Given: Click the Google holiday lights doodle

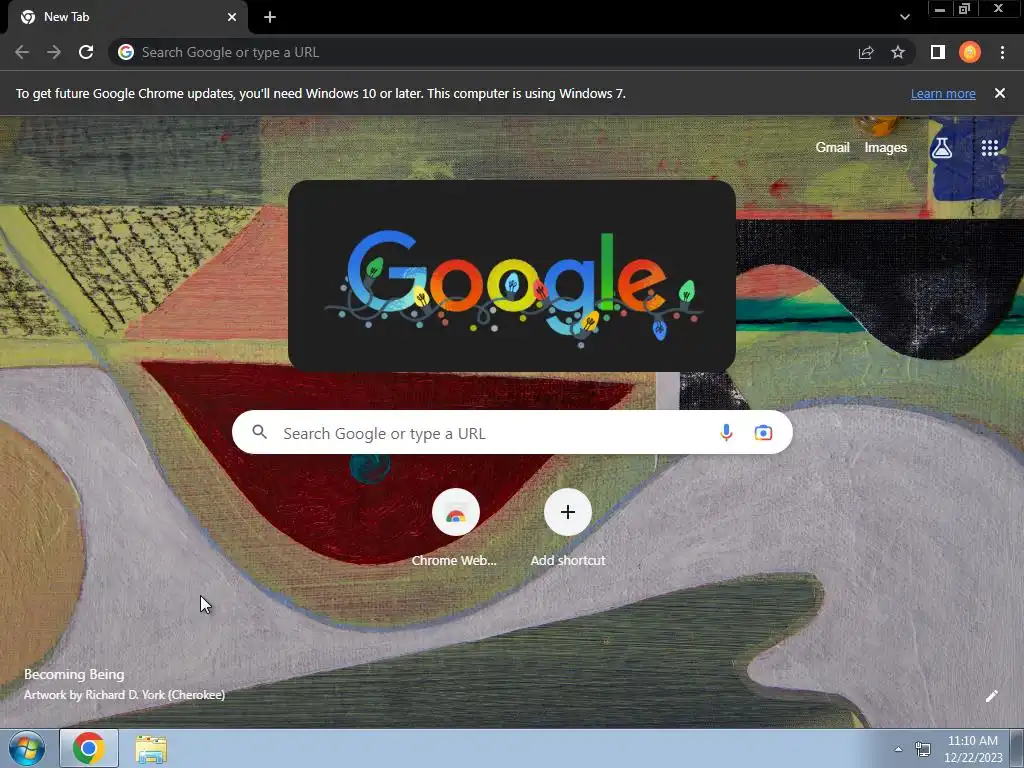Looking at the screenshot, I should [512, 276].
